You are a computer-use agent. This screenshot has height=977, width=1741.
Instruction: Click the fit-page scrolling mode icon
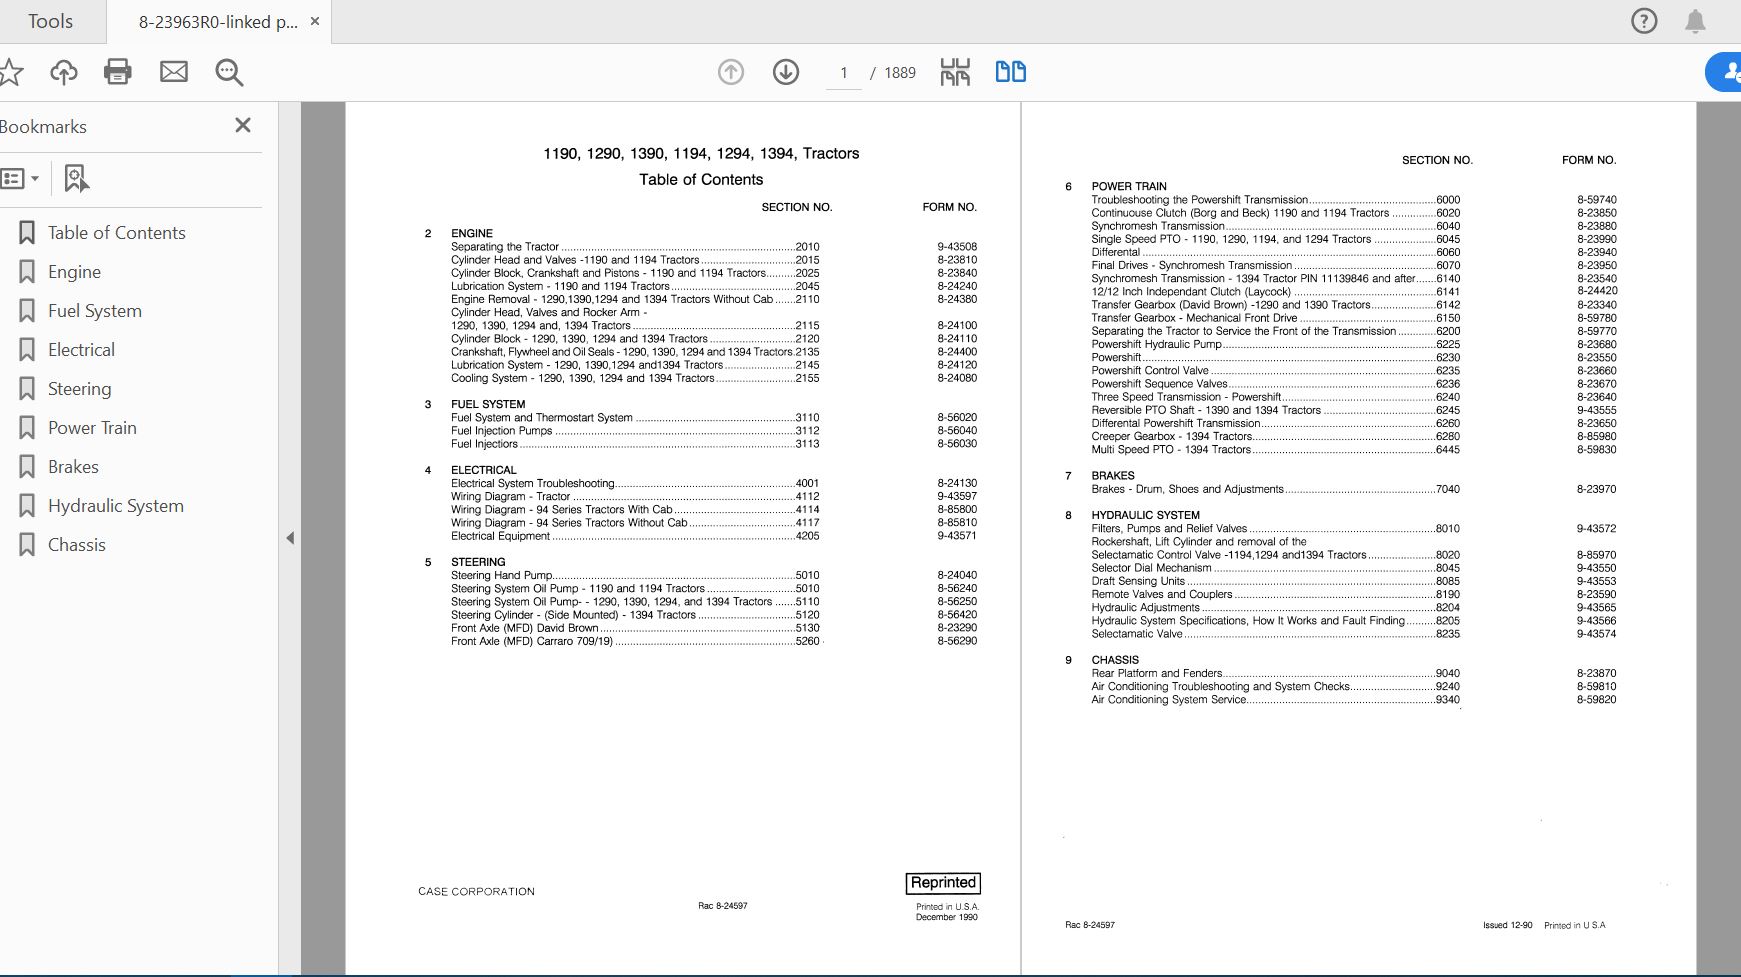click(x=955, y=72)
